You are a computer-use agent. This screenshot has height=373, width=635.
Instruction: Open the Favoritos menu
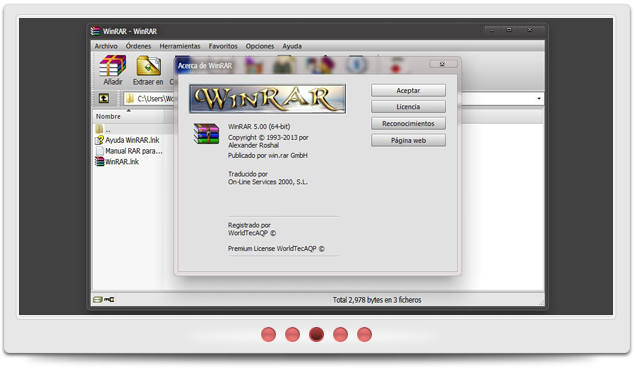pos(223,46)
